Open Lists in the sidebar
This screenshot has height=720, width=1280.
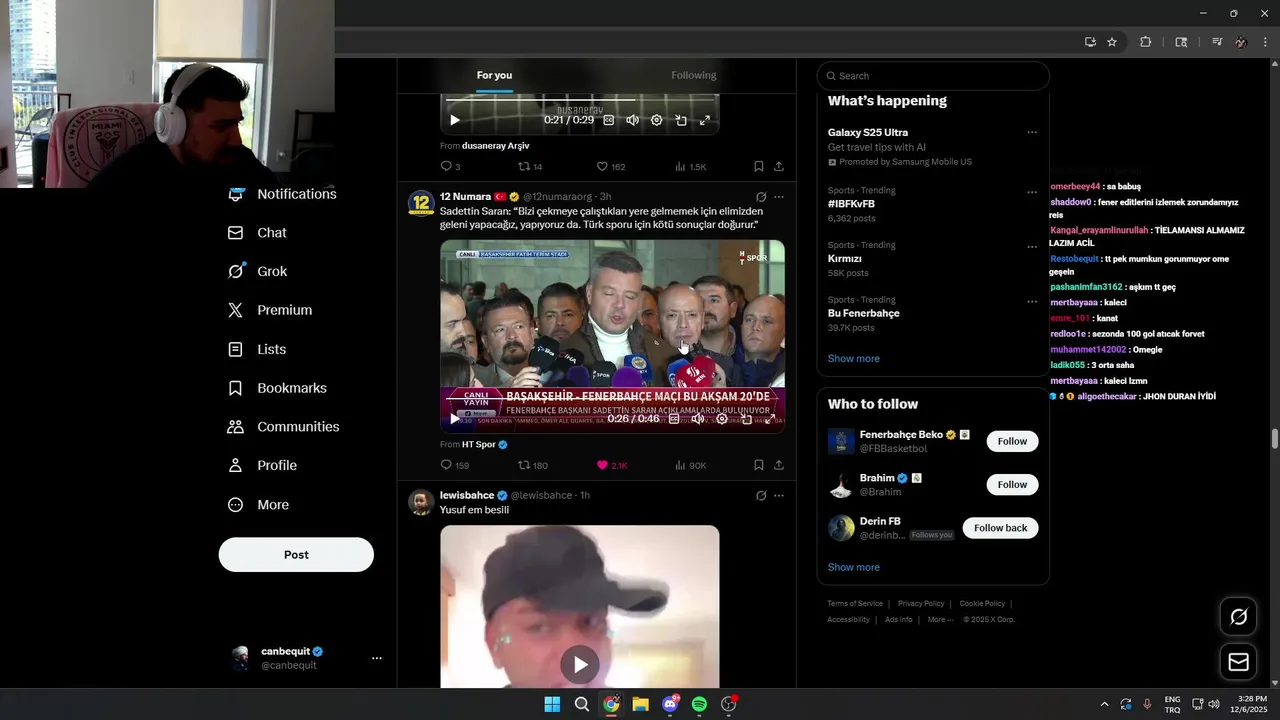257,349
